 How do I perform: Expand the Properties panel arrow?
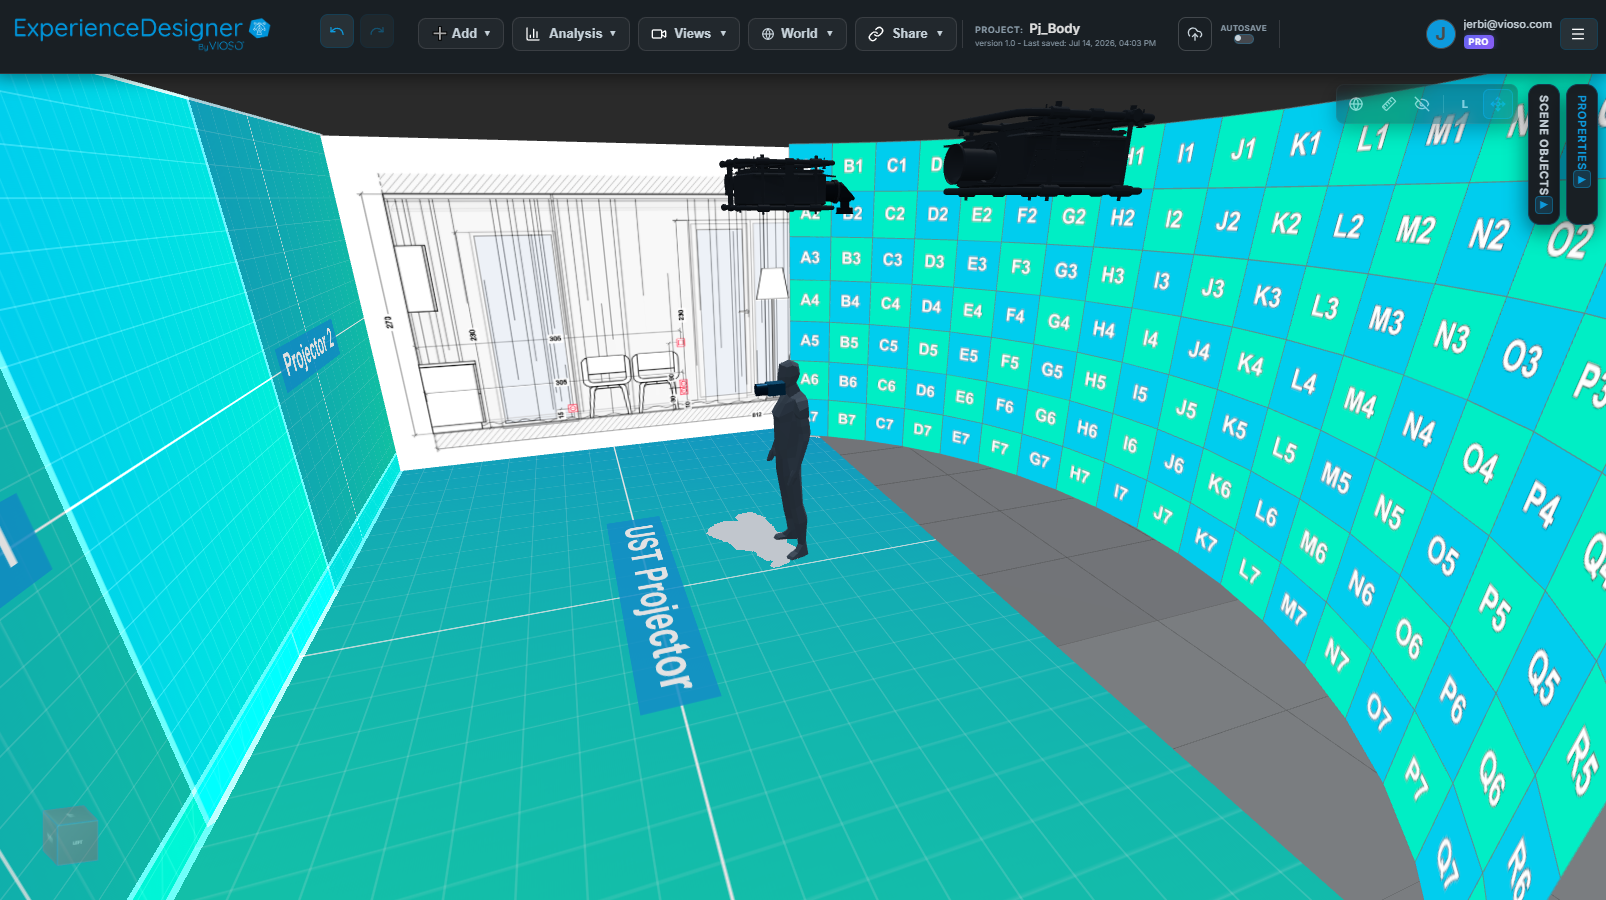(x=1582, y=179)
